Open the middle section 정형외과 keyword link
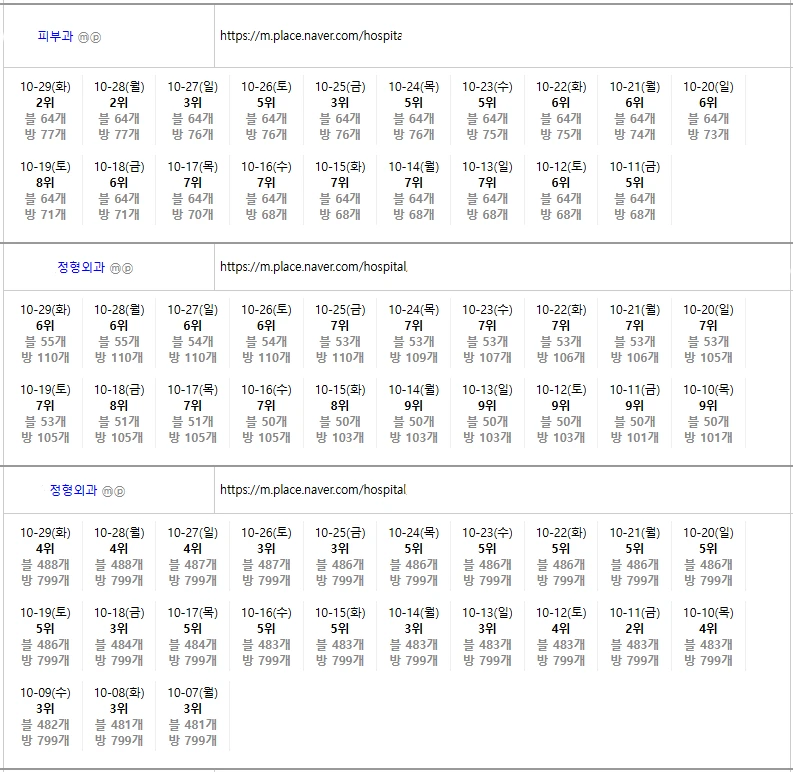The height and width of the screenshot is (772, 793). (x=82, y=267)
